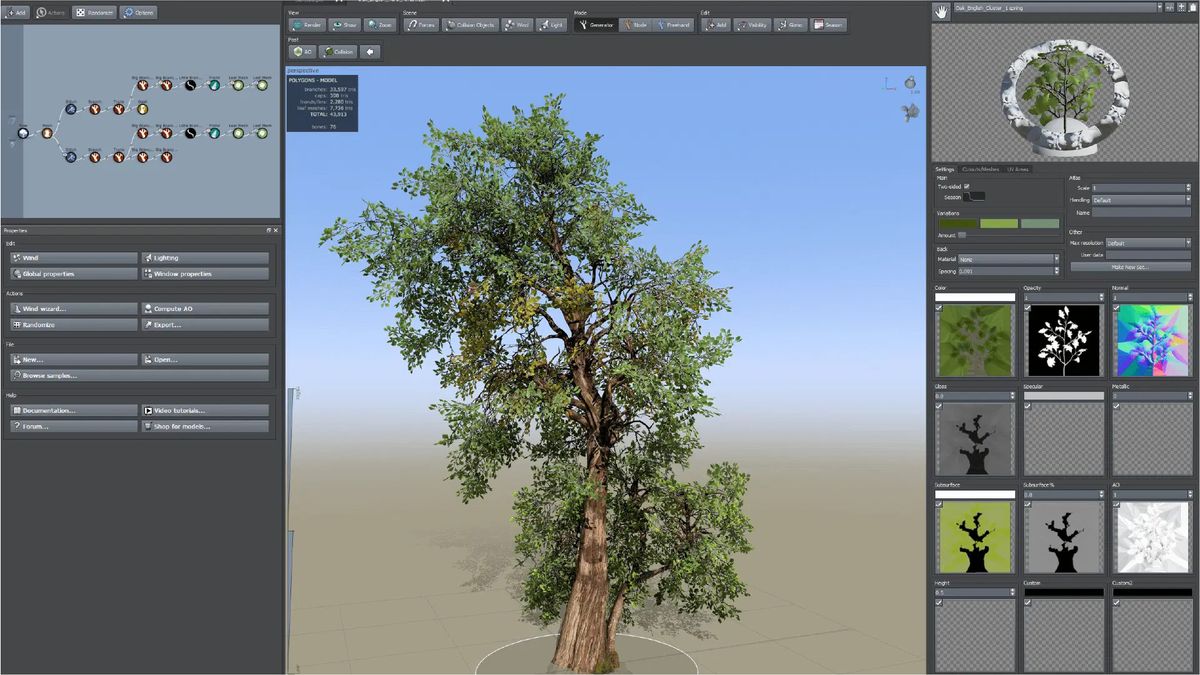
Task: Open the Settings tab in material panel
Action: pyautogui.click(x=945, y=169)
